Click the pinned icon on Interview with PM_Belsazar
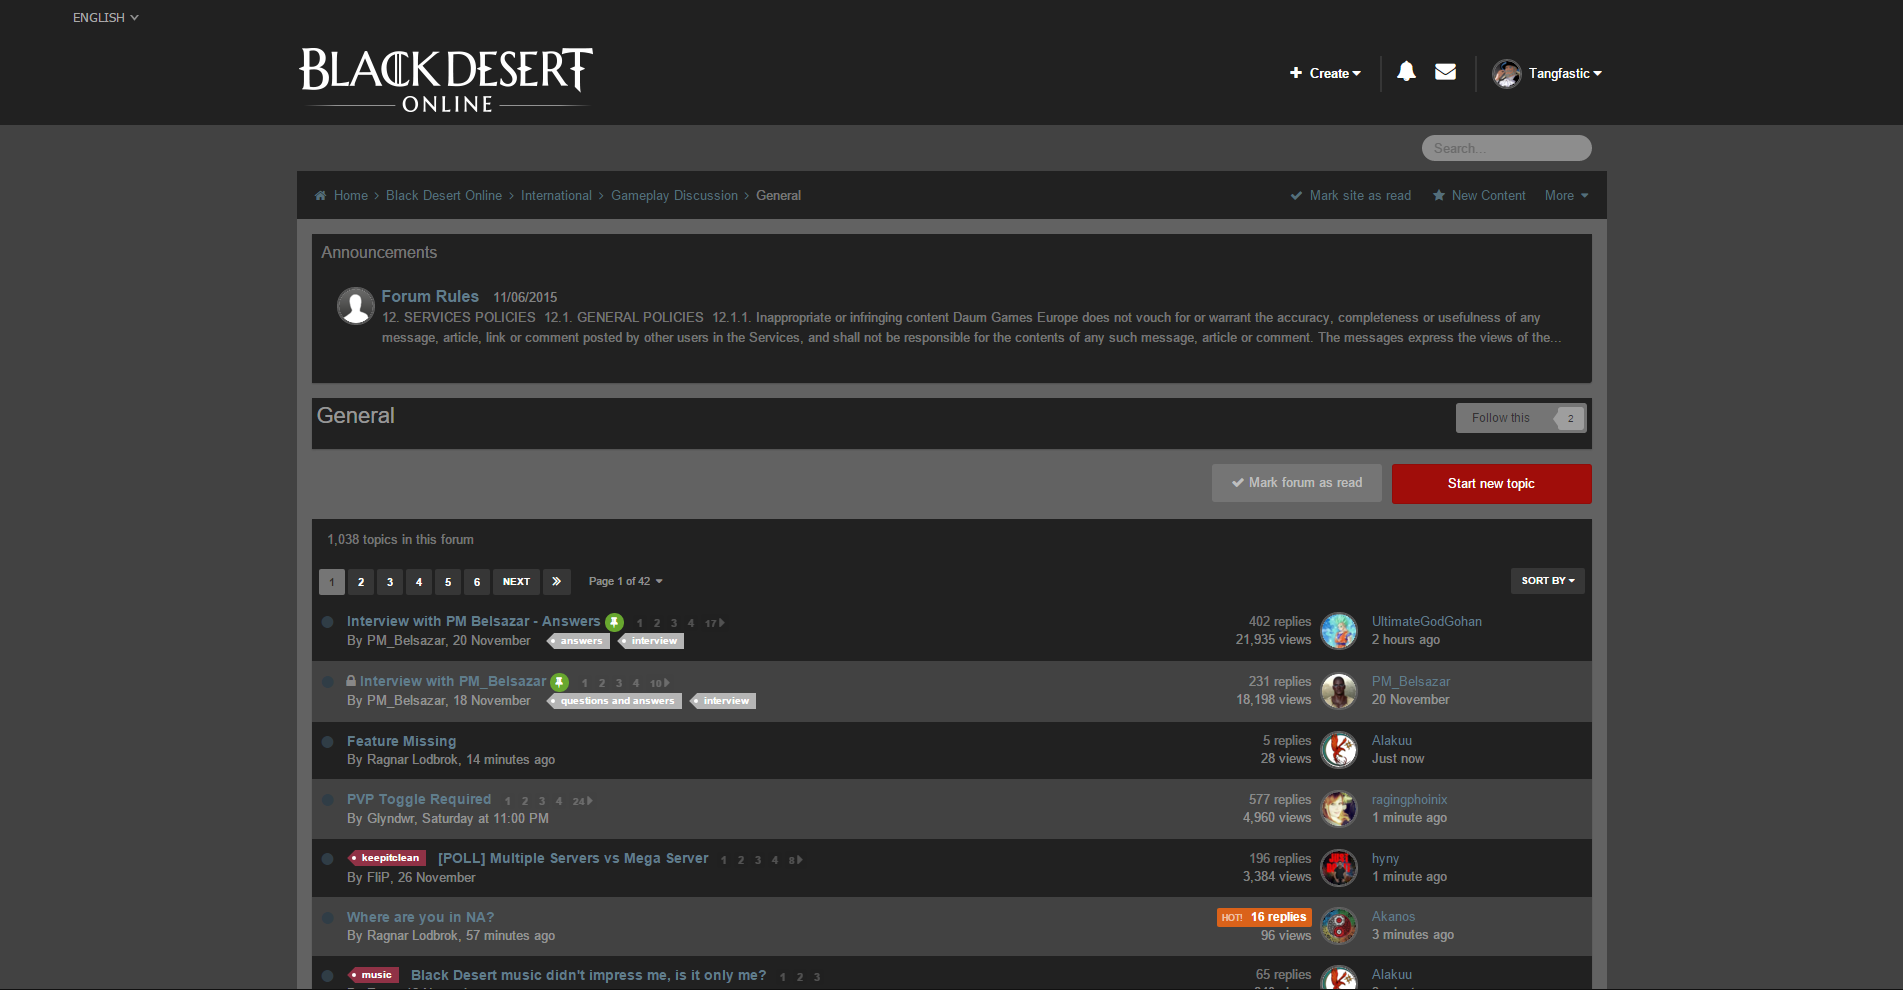The width and height of the screenshot is (1903, 990). pyautogui.click(x=560, y=682)
